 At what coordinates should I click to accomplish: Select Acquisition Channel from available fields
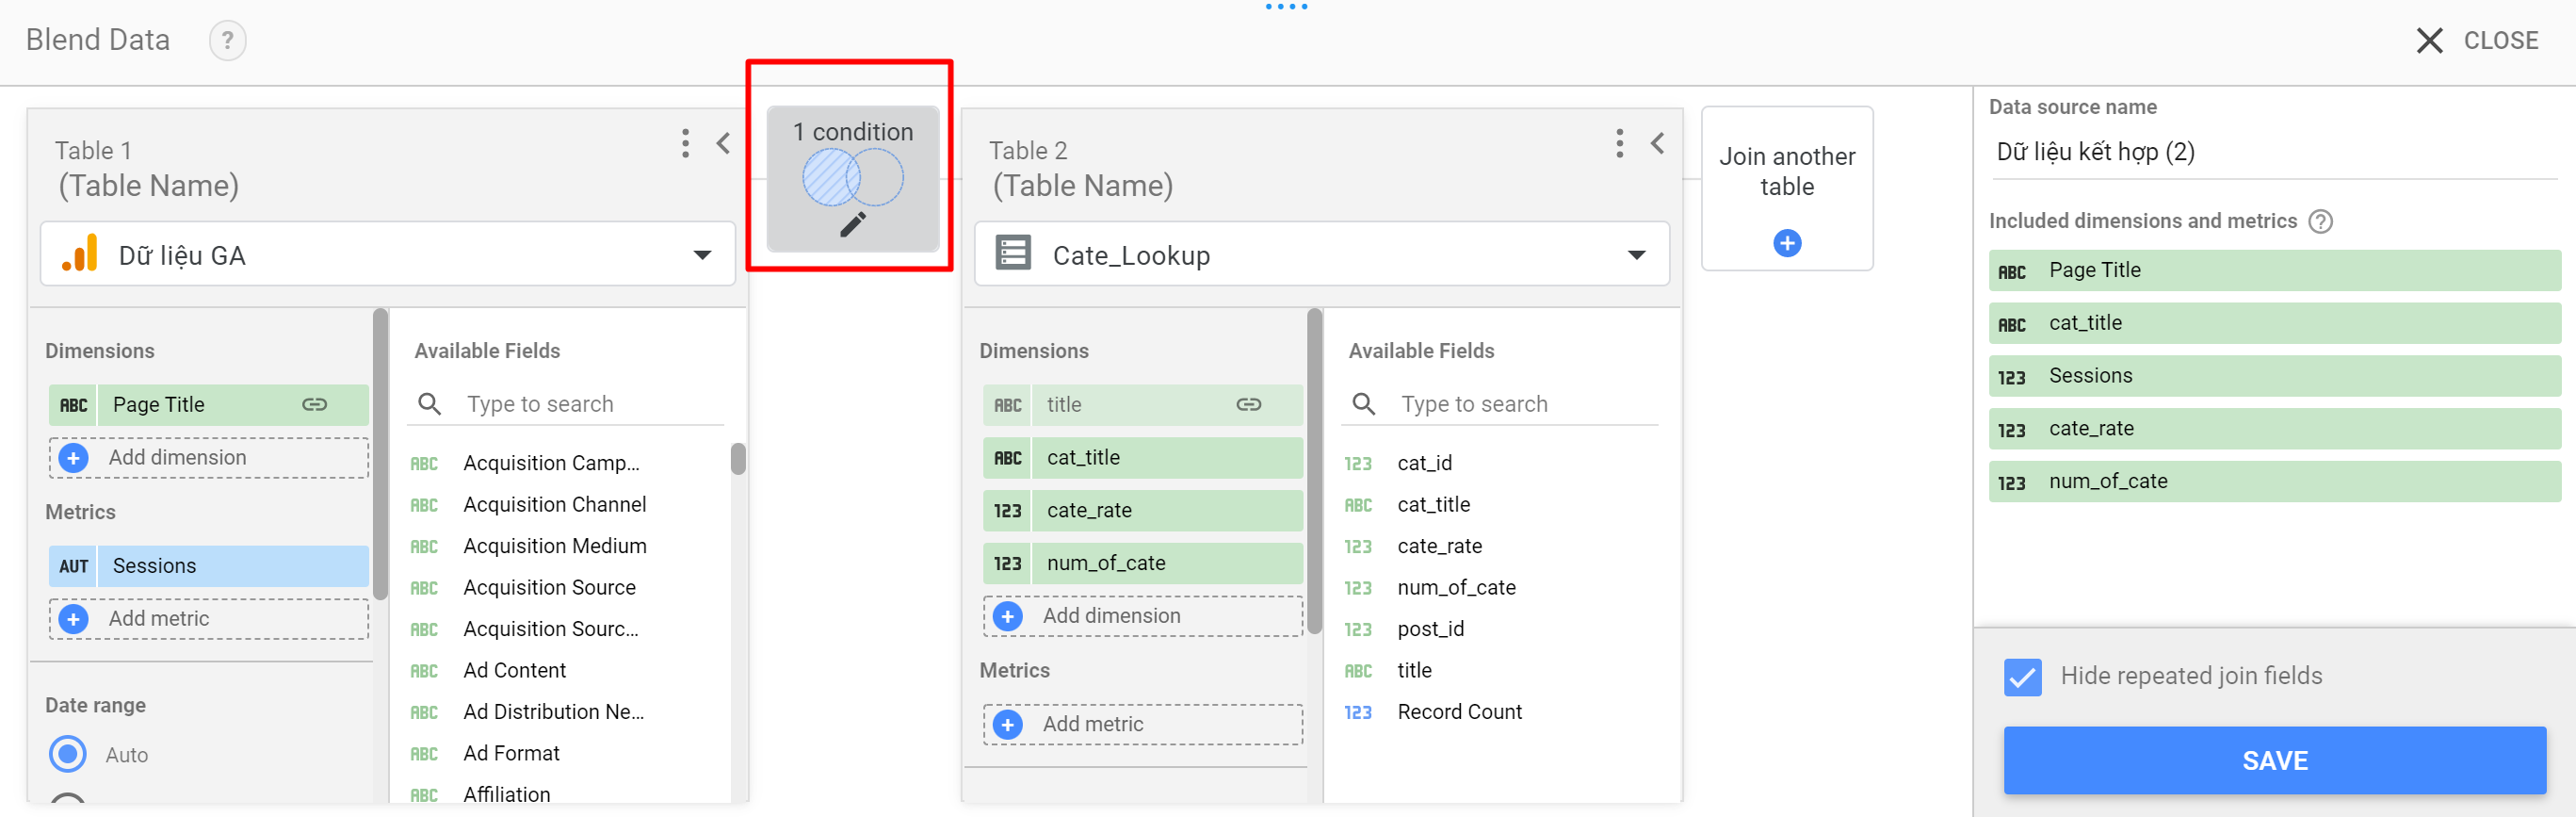[x=554, y=504]
